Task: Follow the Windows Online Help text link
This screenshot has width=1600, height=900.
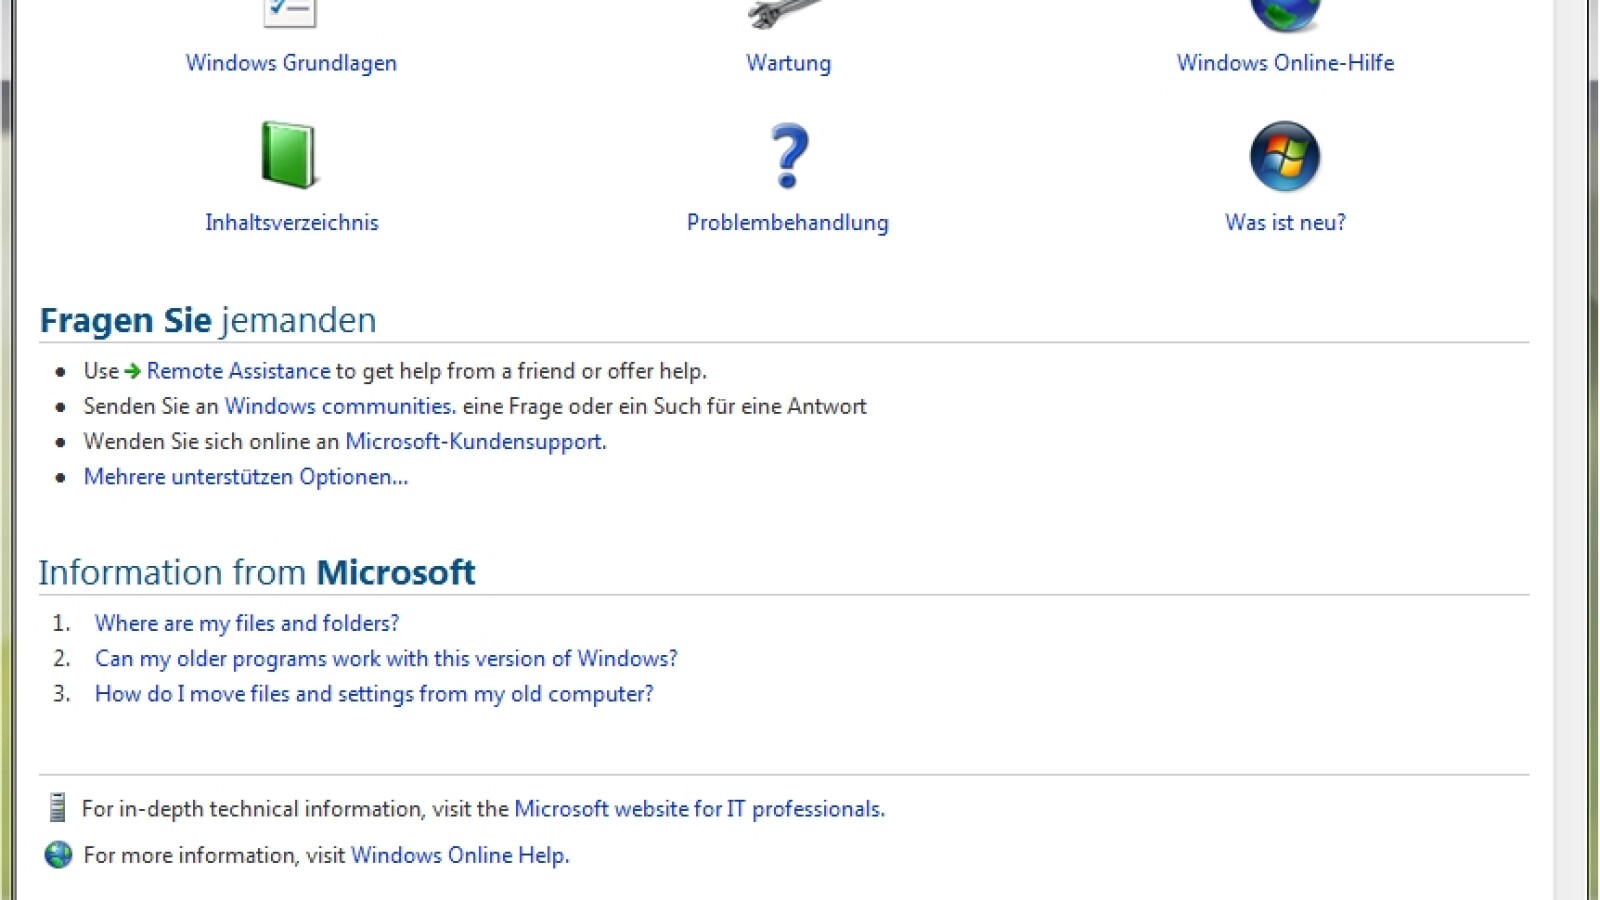Action: click(459, 855)
